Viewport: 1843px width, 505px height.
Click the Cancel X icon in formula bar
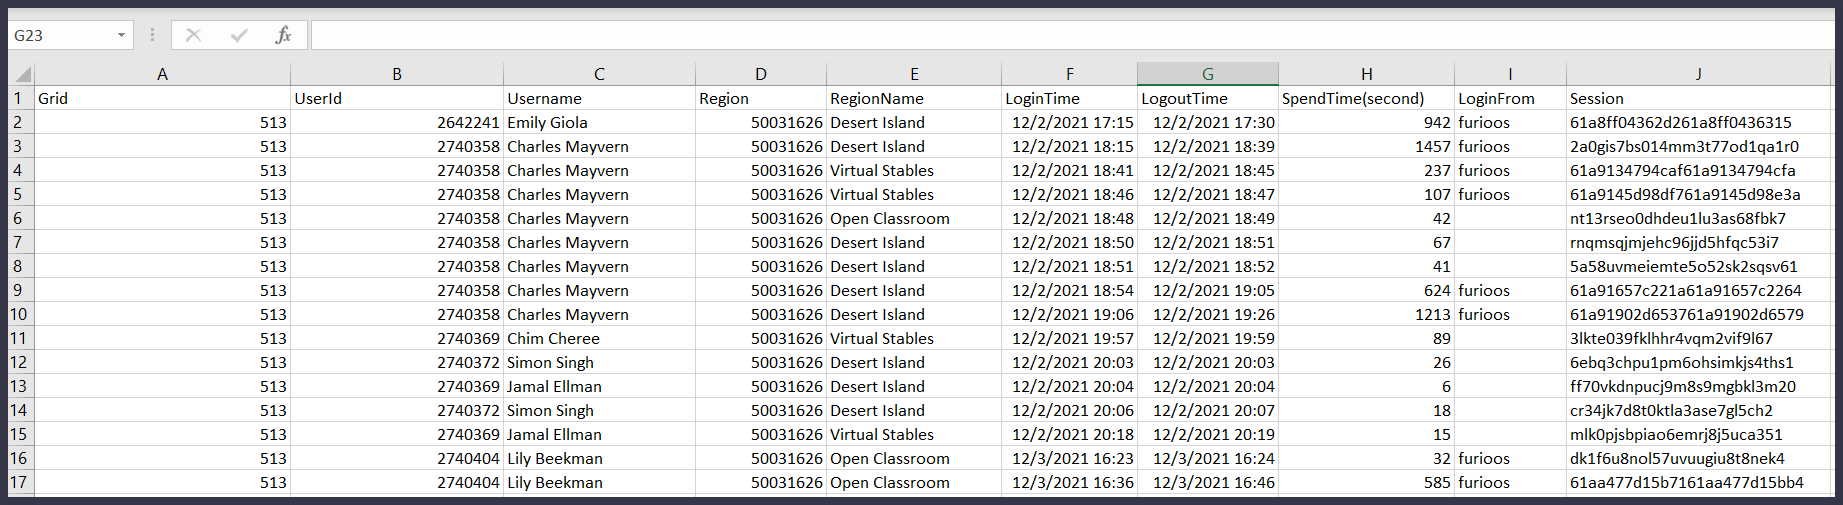[x=194, y=35]
